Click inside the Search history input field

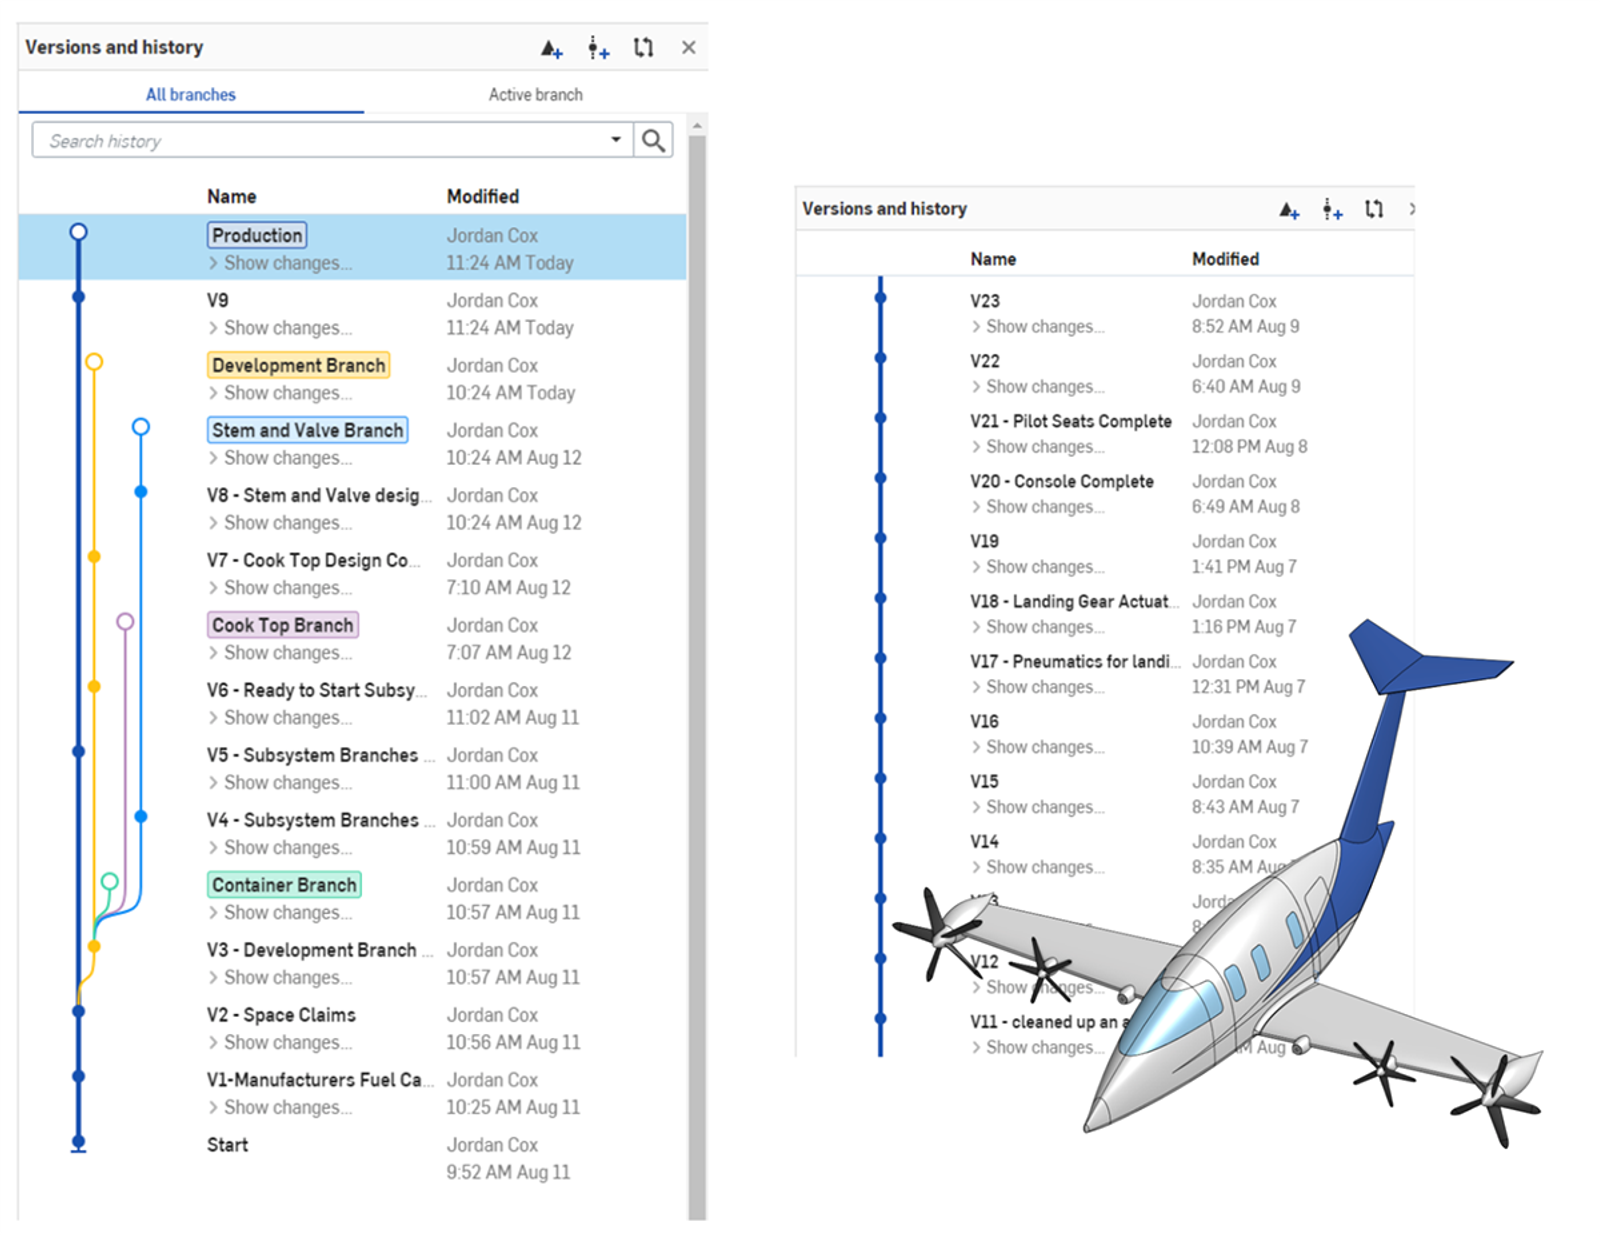300,140
